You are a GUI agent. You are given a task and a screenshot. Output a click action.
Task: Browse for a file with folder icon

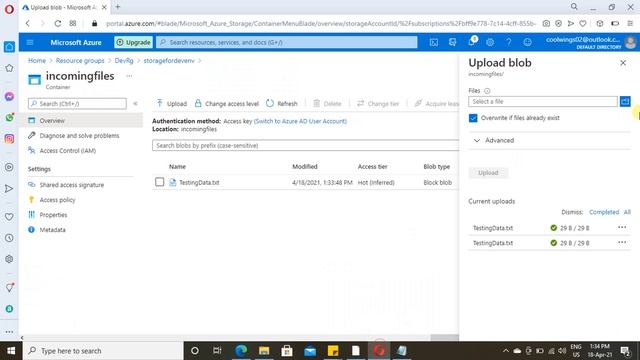coord(625,101)
